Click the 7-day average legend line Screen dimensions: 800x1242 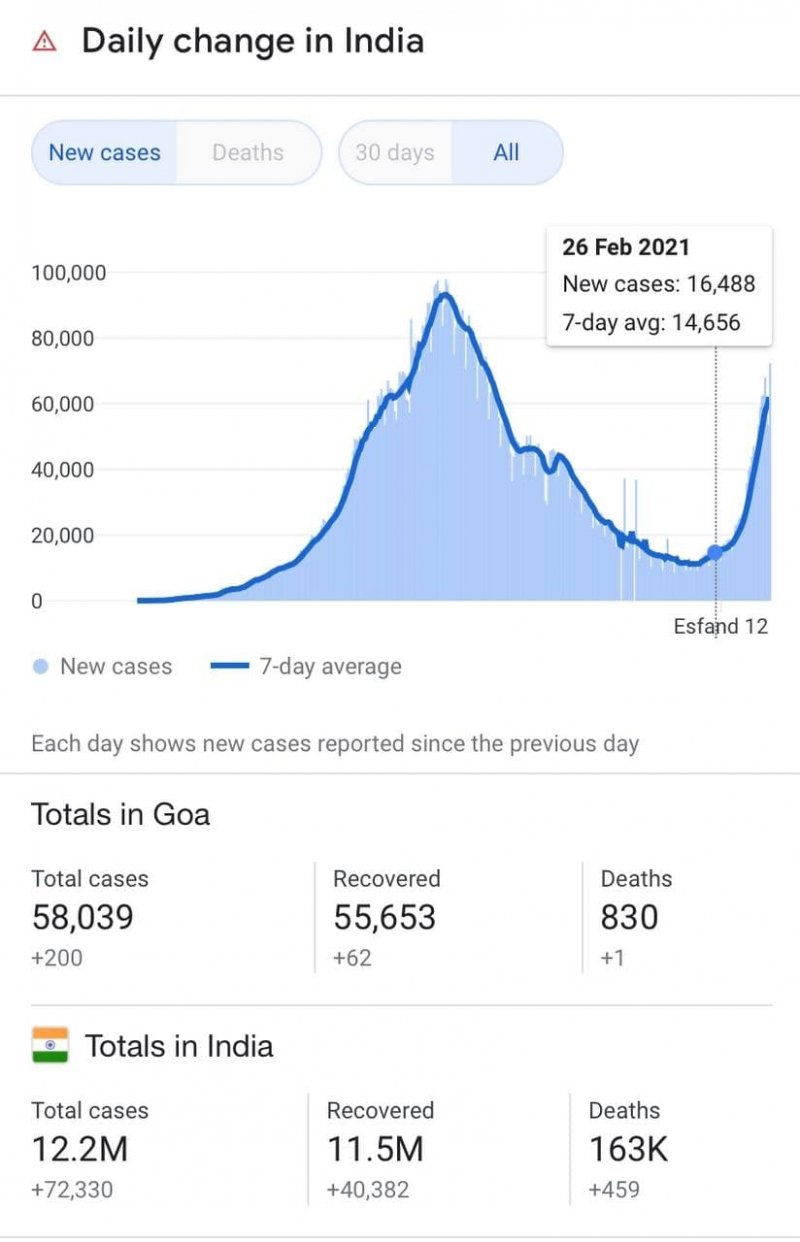pyautogui.click(x=229, y=667)
